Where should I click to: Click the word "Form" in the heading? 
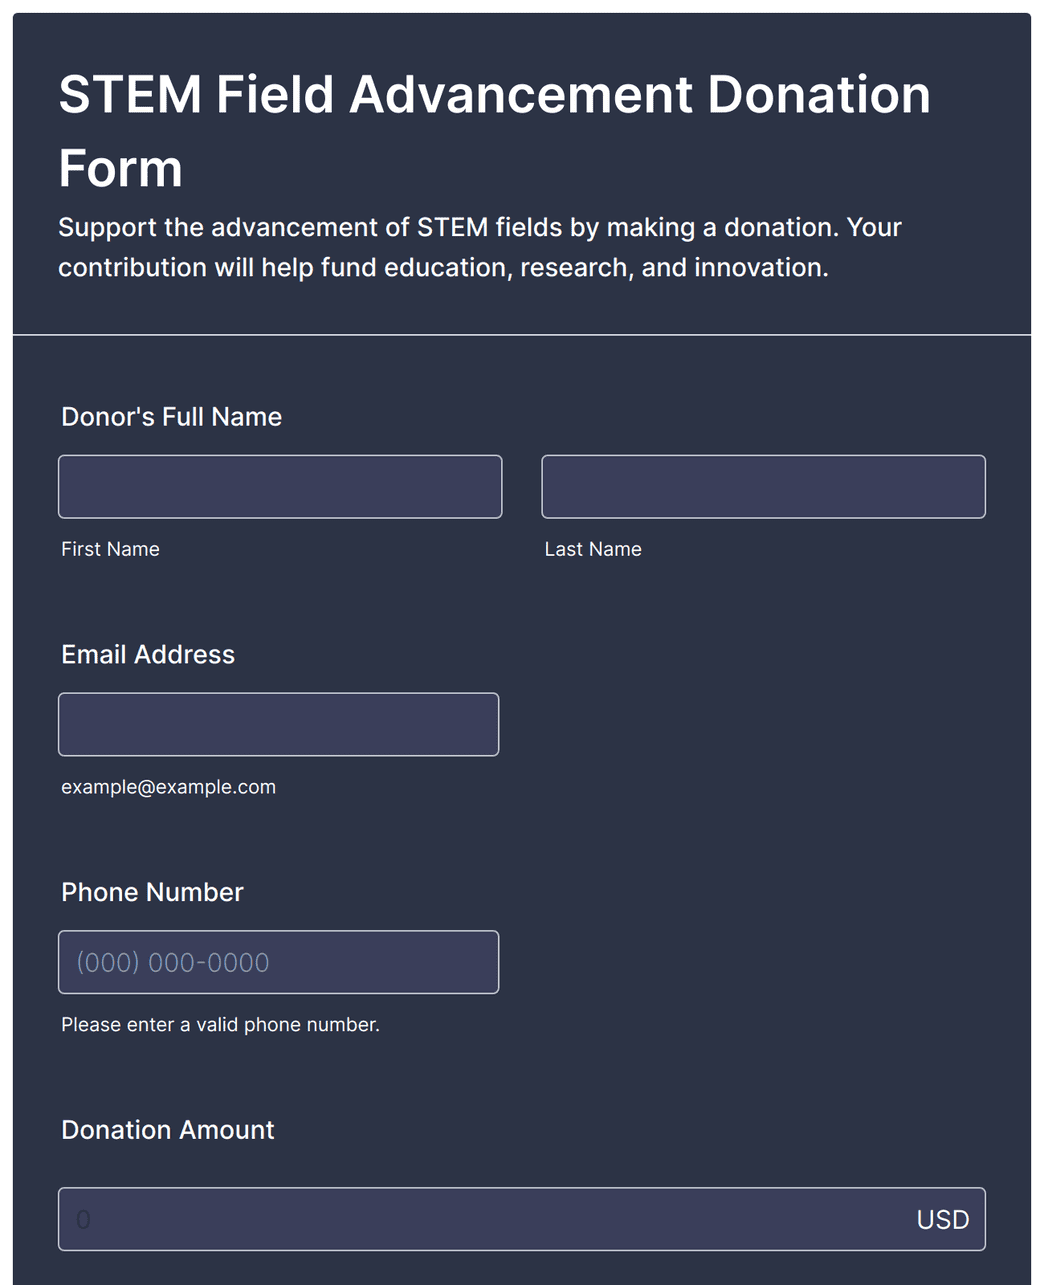120,168
